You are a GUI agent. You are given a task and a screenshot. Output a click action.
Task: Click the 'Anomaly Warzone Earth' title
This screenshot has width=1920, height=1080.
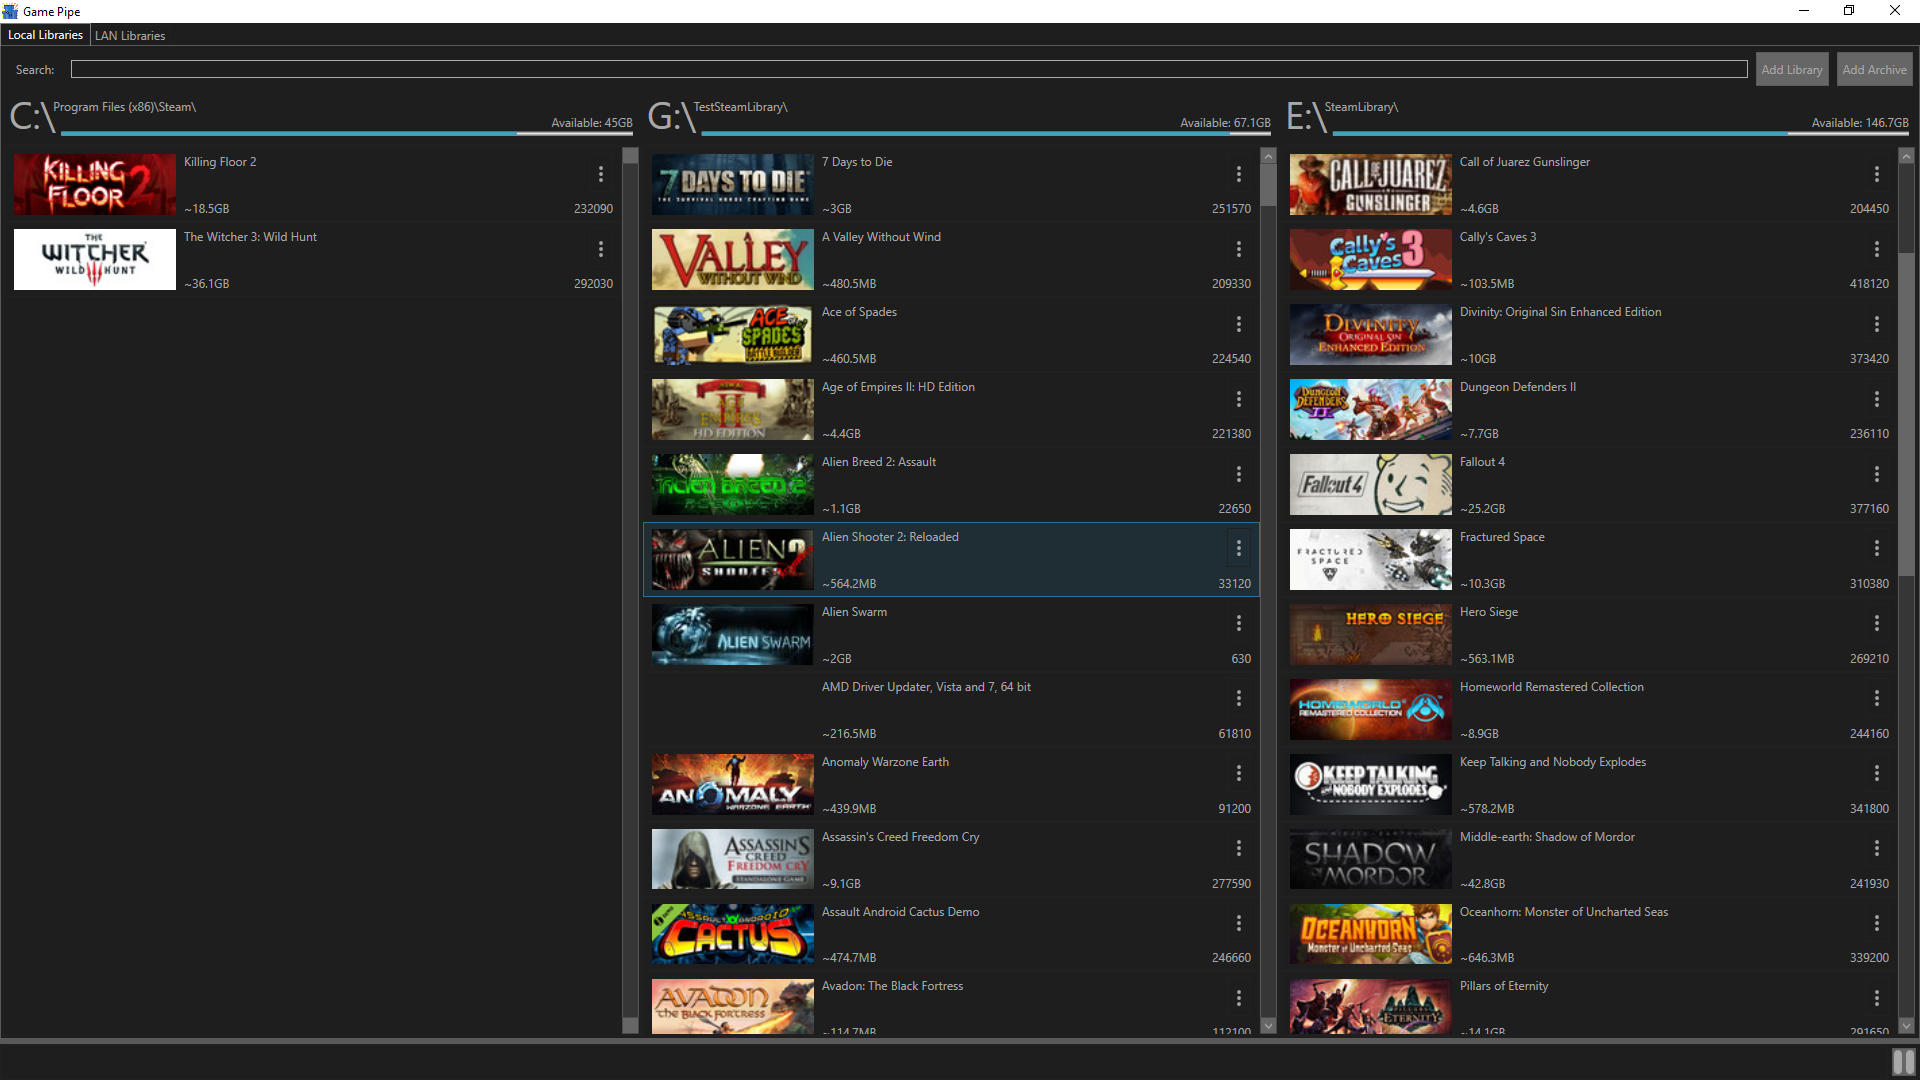pyautogui.click(x=885, y=762)
